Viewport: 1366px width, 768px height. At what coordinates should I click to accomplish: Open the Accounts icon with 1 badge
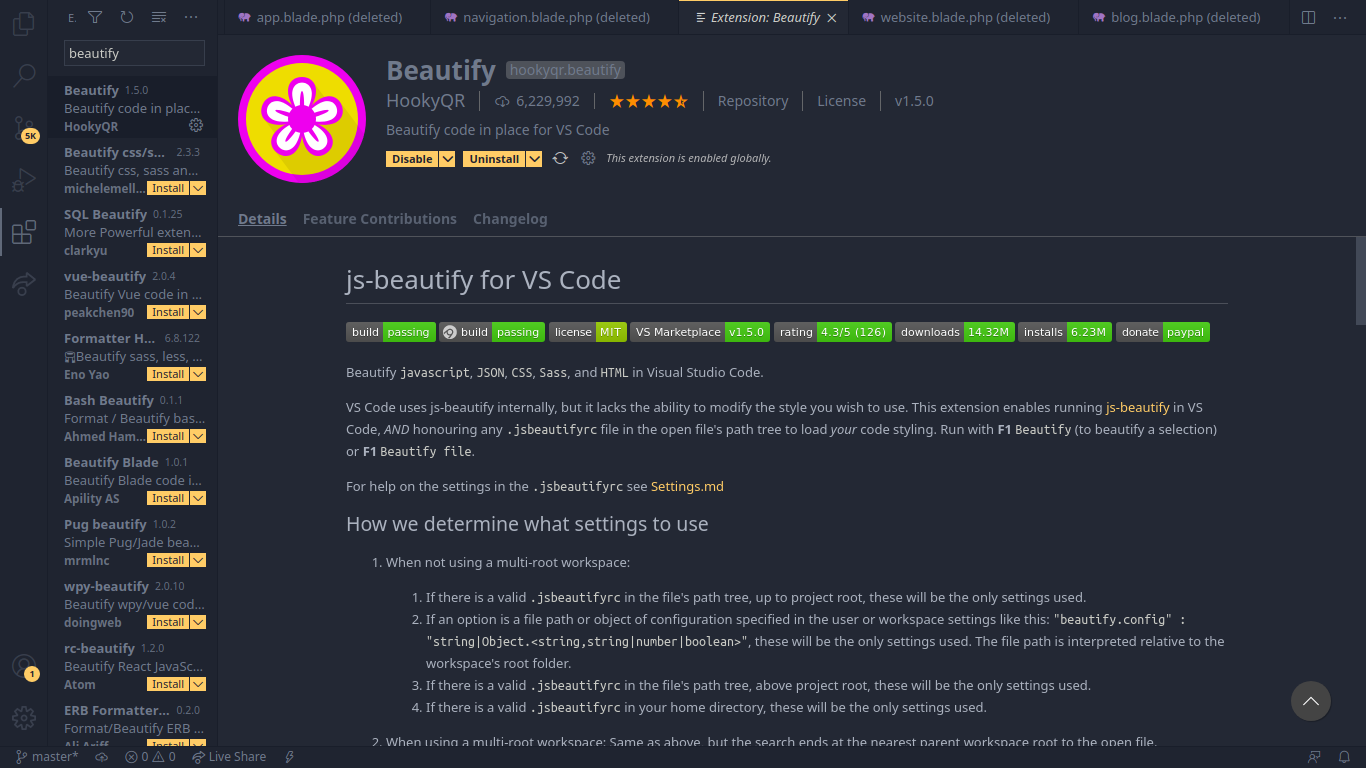click(x=24, y=667)
